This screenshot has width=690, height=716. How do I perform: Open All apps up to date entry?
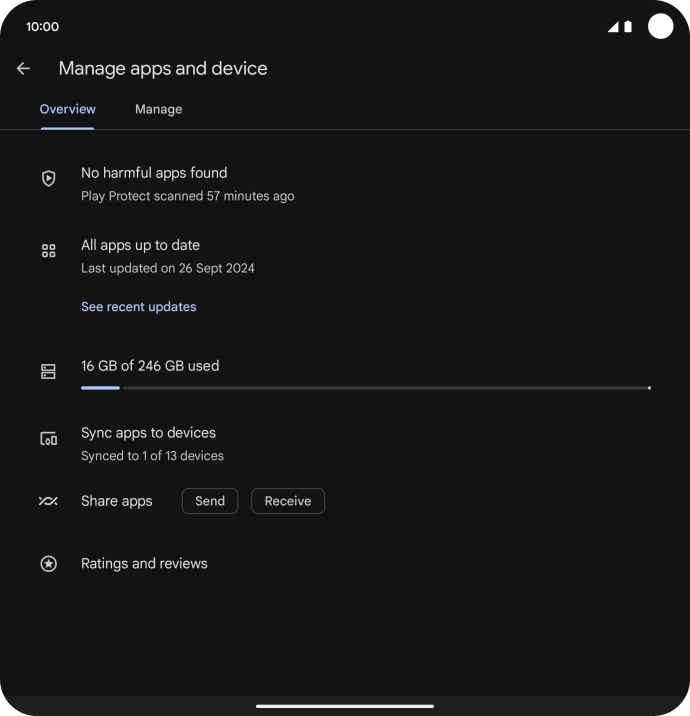click(141, 245)
